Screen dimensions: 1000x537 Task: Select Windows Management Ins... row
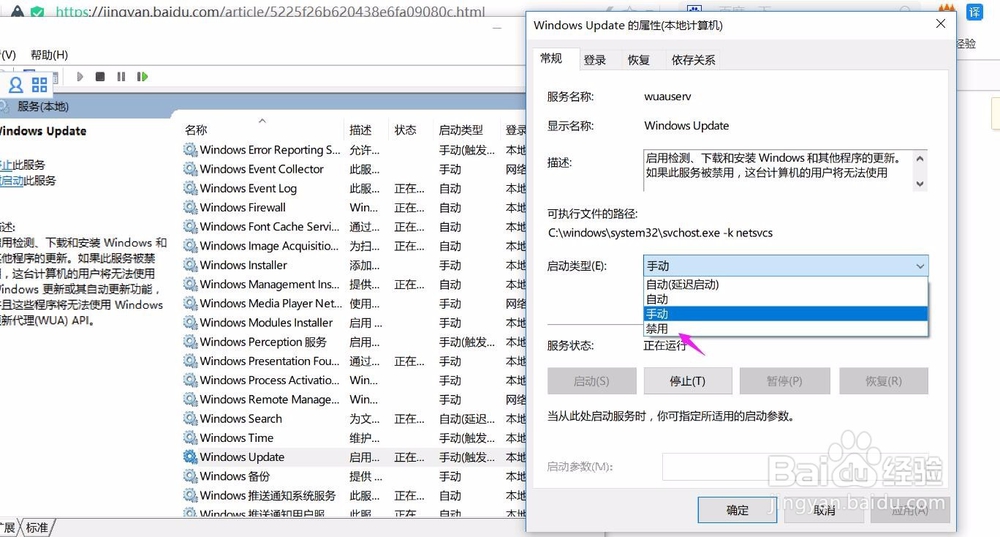click(x=354, y=284)
